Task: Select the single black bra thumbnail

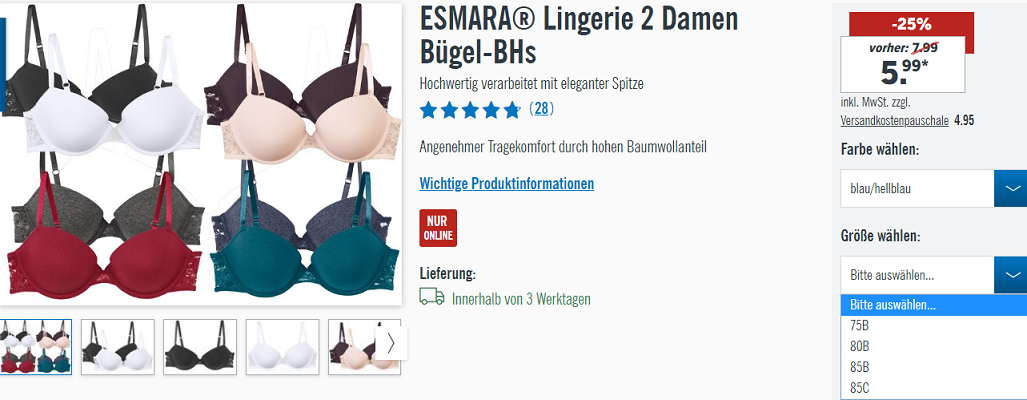Action: 200,347
